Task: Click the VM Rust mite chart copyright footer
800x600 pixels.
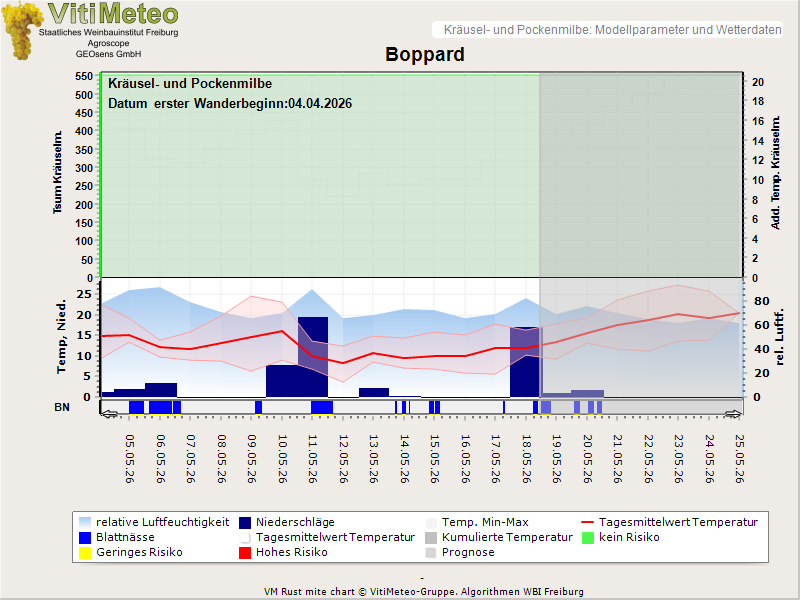Action: click(x=423, y=592)
